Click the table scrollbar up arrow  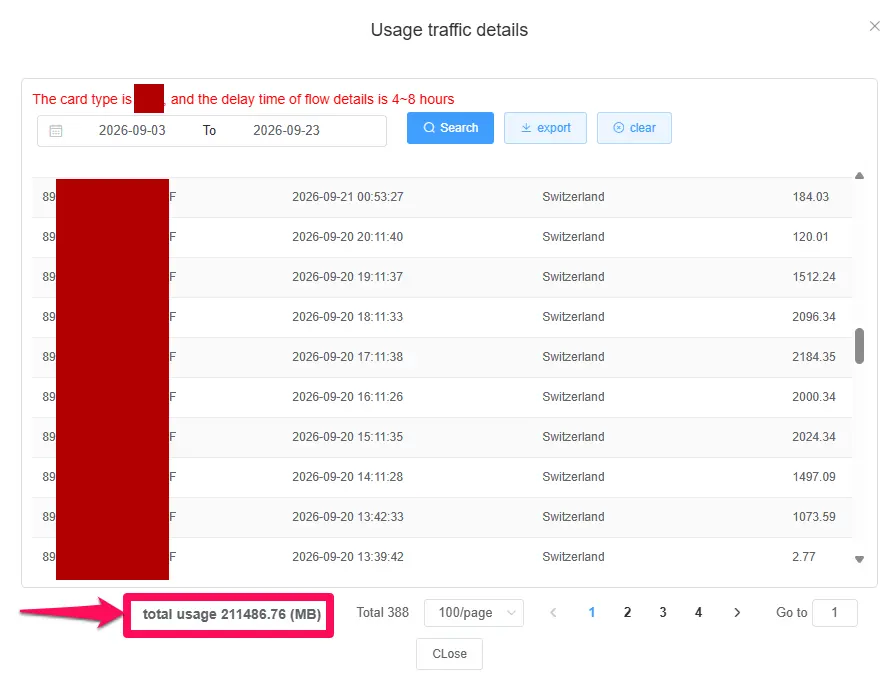[859, 176]
